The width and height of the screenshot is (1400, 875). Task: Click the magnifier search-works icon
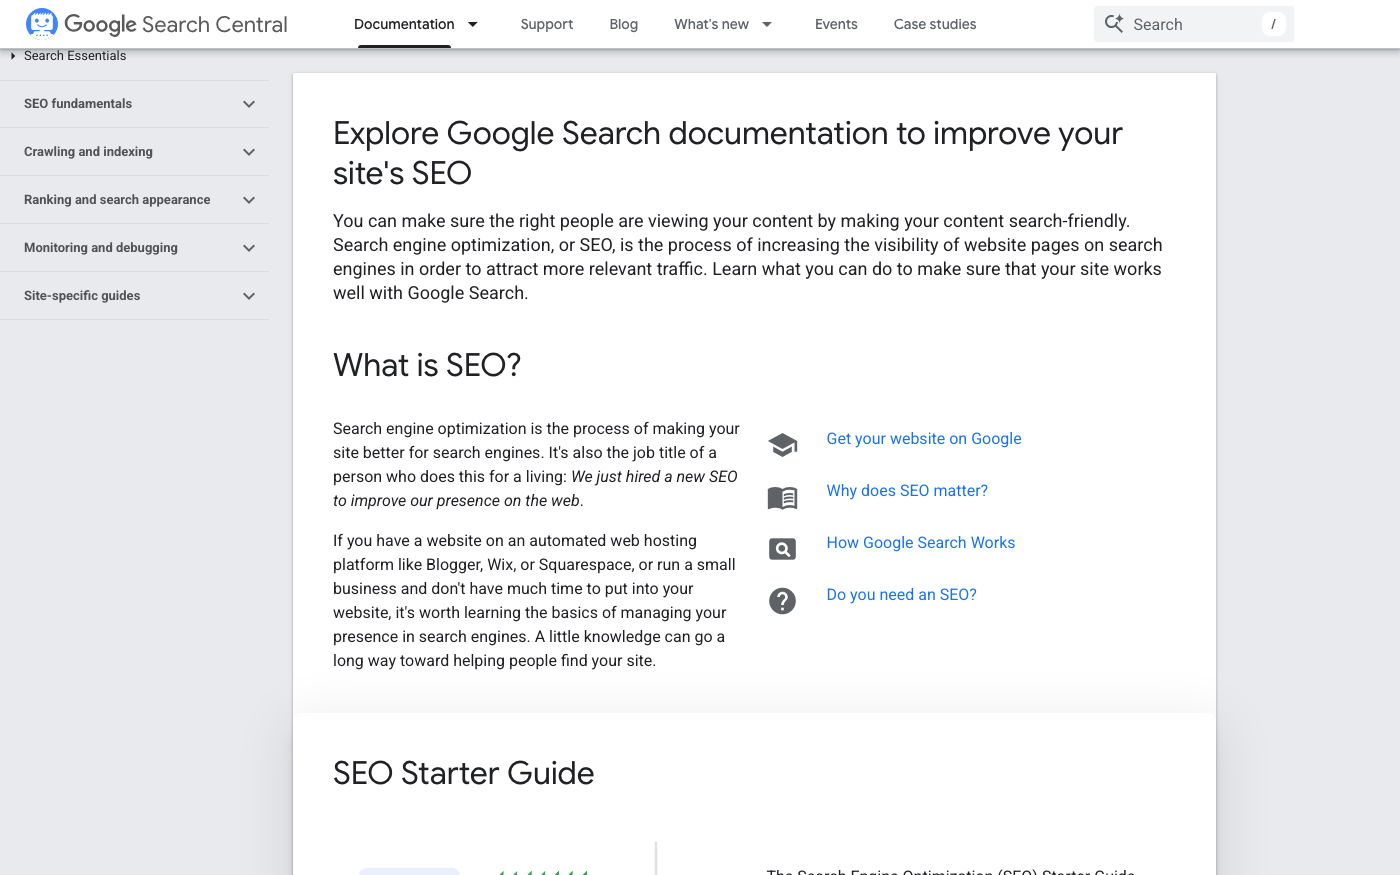click(x=782, y=549)
